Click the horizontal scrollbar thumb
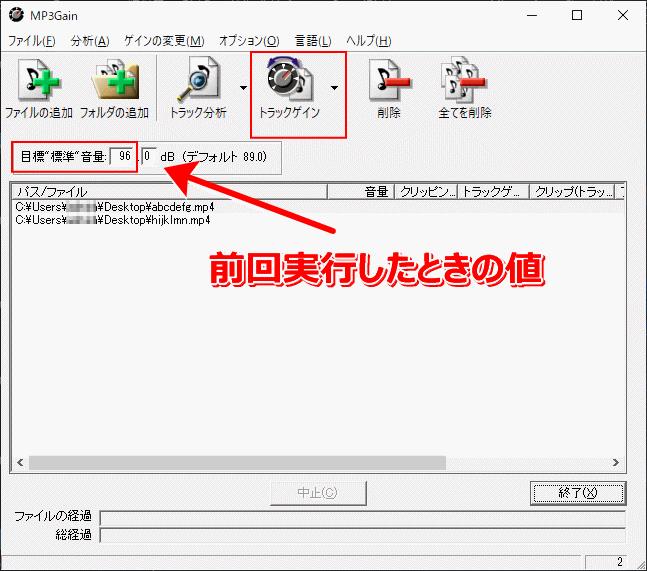 pos(237,462)
